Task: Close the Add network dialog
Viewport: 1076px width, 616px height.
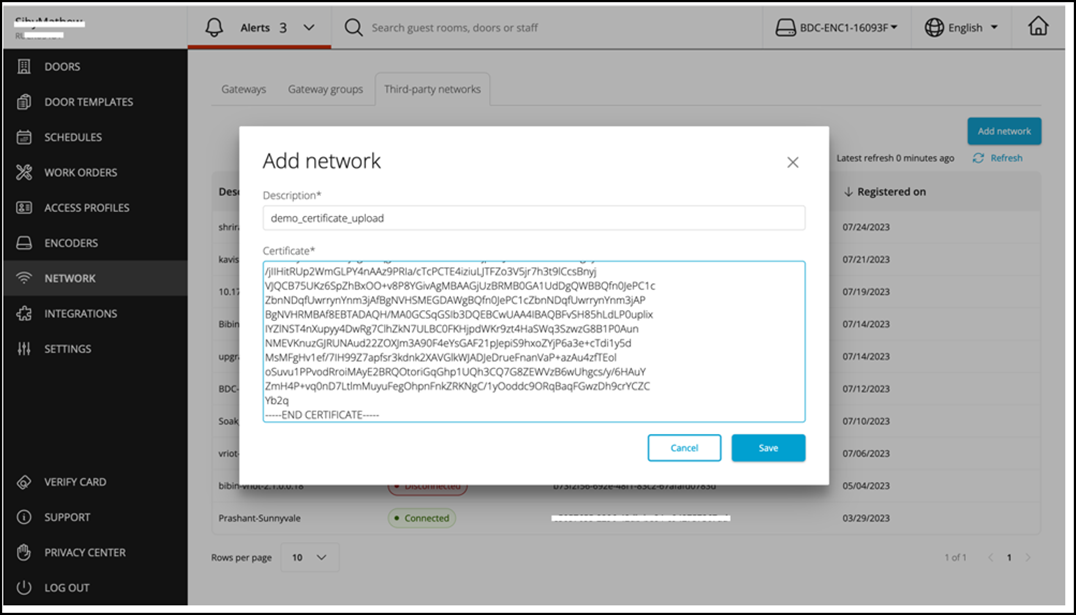Action: pyautogui.click(x=793, y=163)
